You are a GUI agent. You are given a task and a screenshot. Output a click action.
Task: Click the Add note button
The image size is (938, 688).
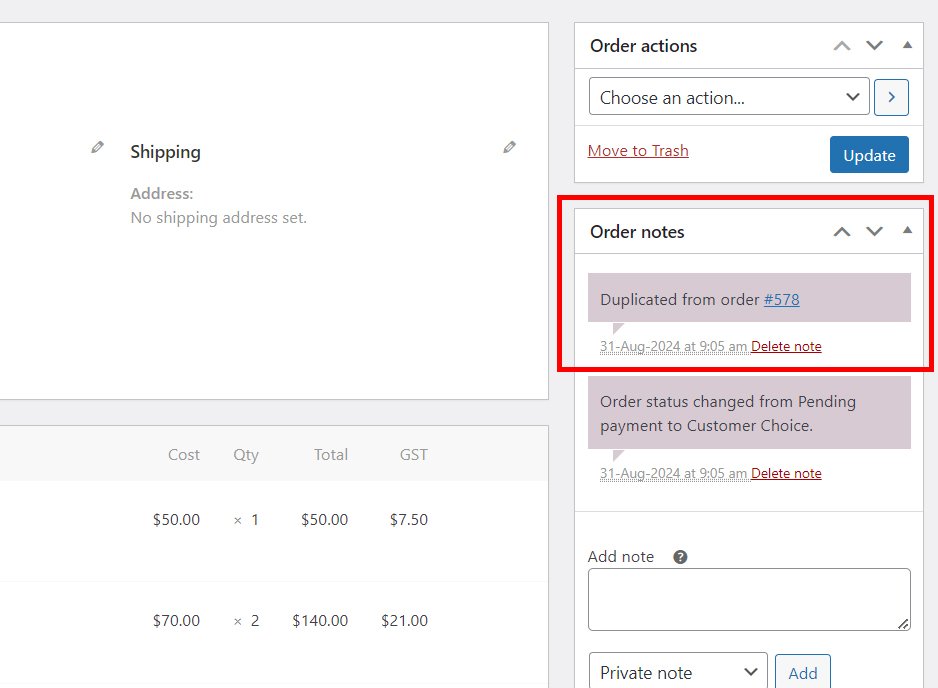(x=802, y=673)
